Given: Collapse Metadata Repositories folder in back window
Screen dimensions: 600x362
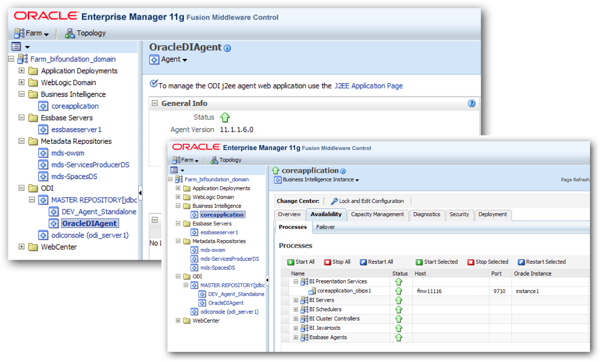Looking at the screenshot, I should [x=21, y=141].
